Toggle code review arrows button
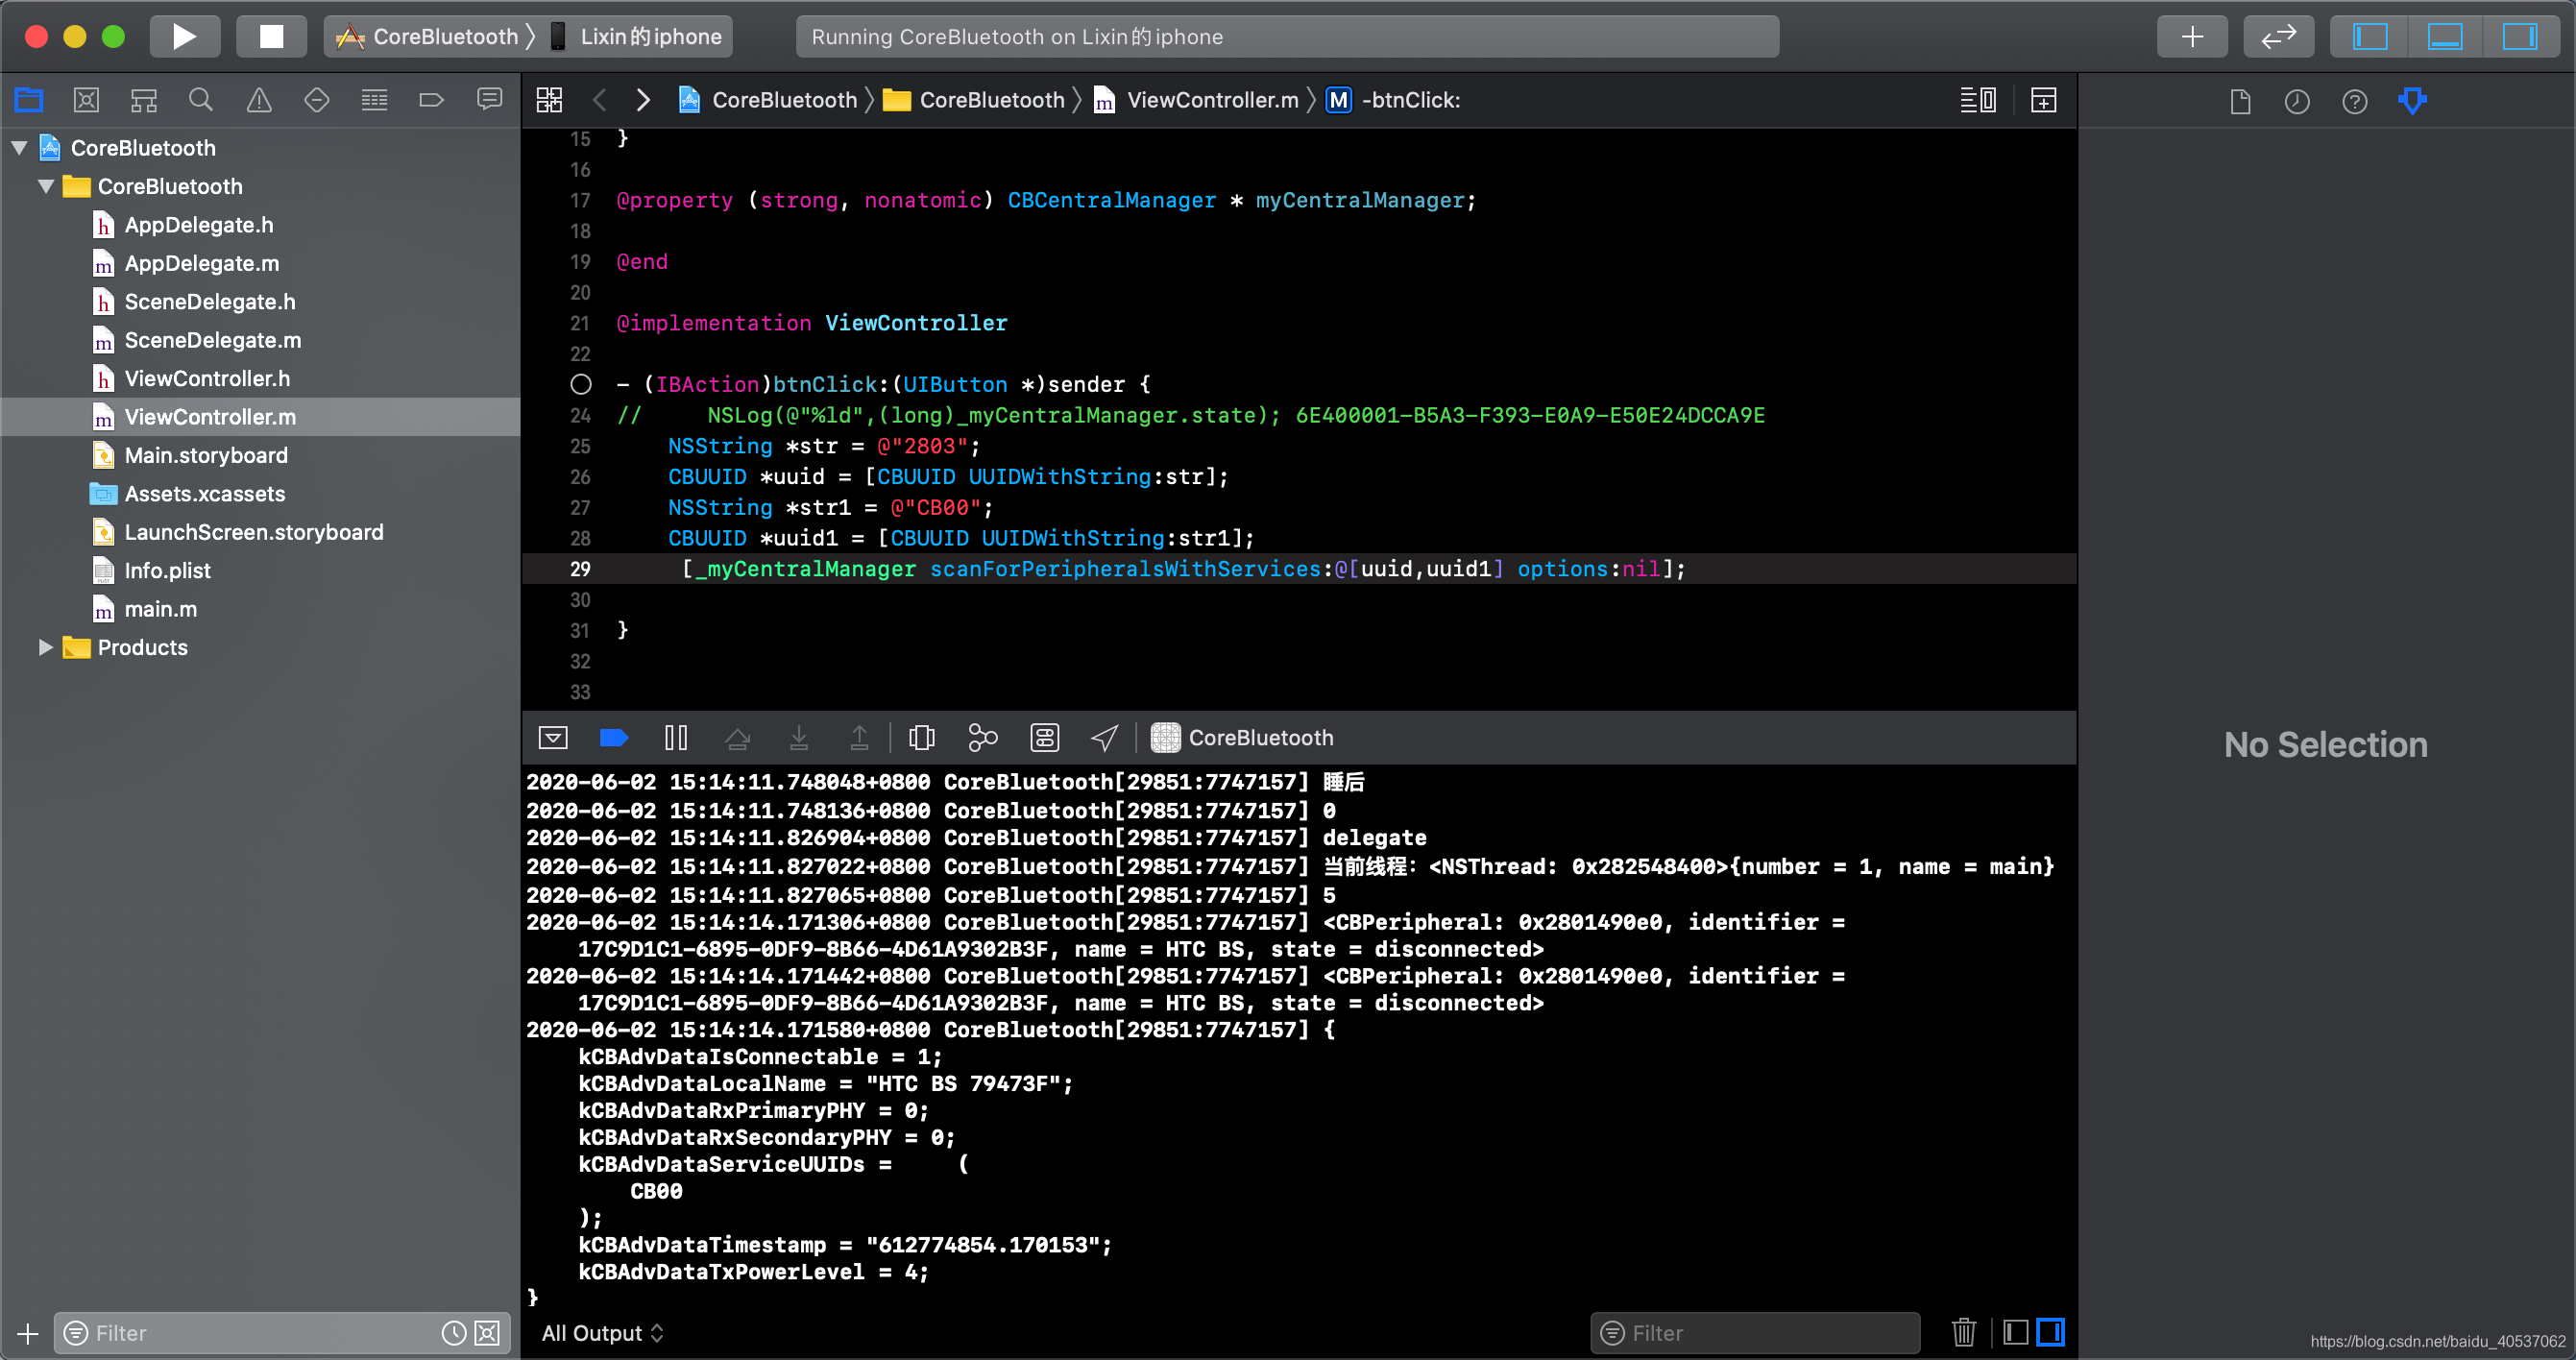This screenshot has width=2576, height=1360. click(x=2278, y=37)
